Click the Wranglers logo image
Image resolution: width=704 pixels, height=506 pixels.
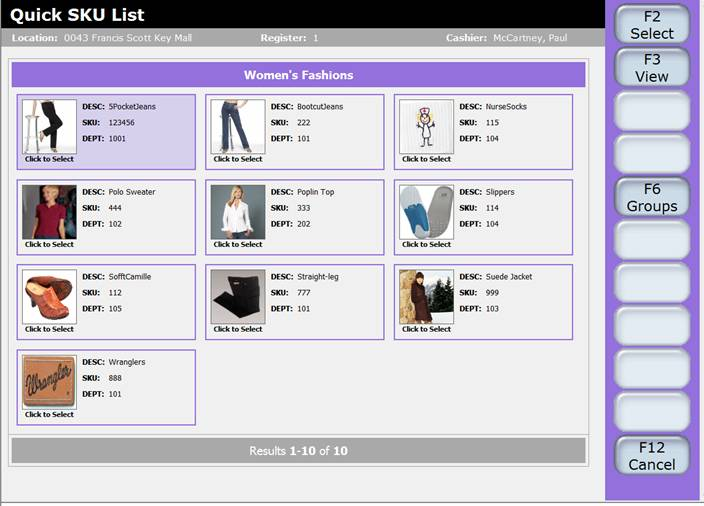pyautogui.click(x=49, y=381)
